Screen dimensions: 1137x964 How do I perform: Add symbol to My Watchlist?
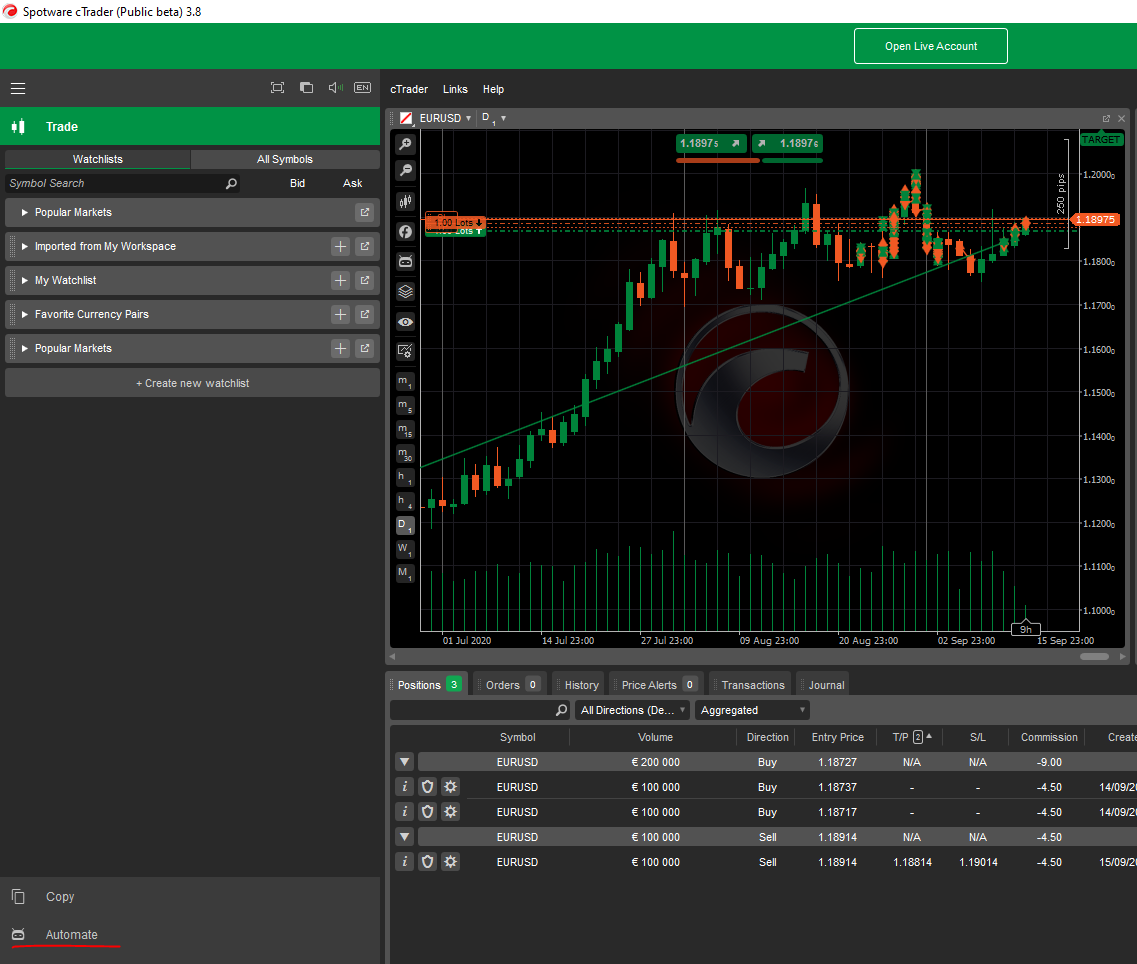coord(340,281)
